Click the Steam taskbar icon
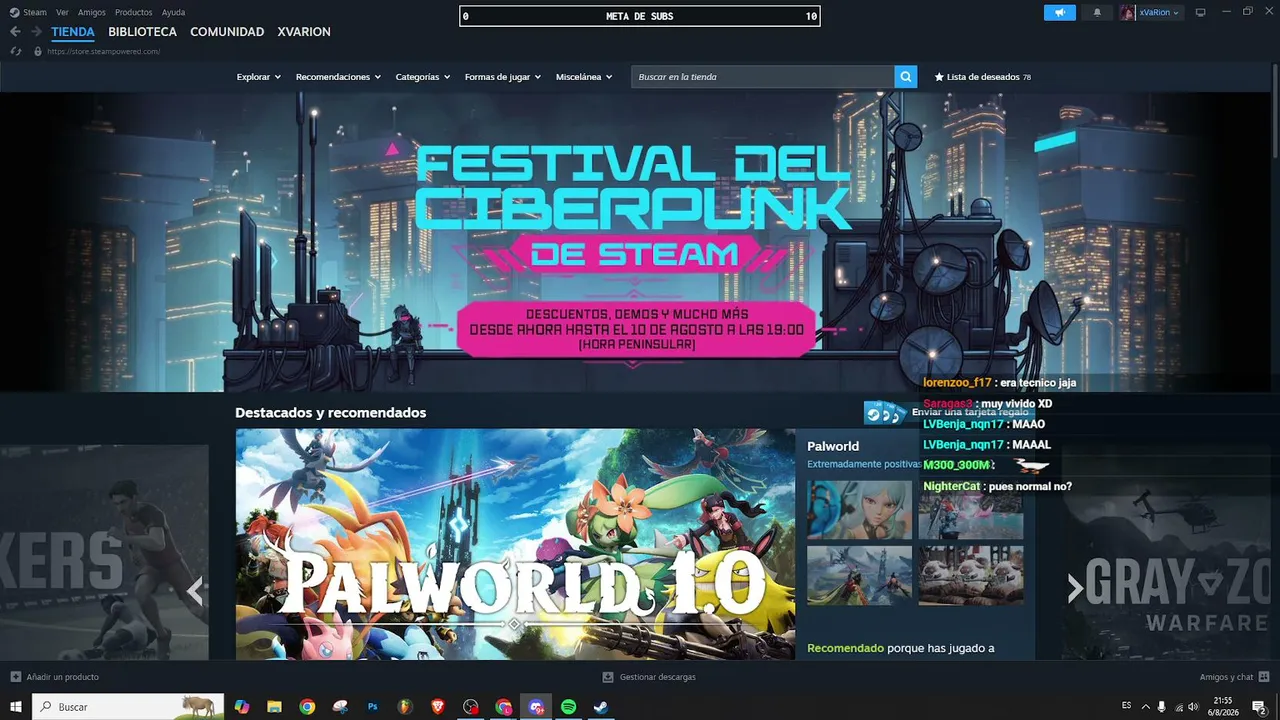Image resolution: width=1280 pixels, height=720 pixels. coord(601,707)
